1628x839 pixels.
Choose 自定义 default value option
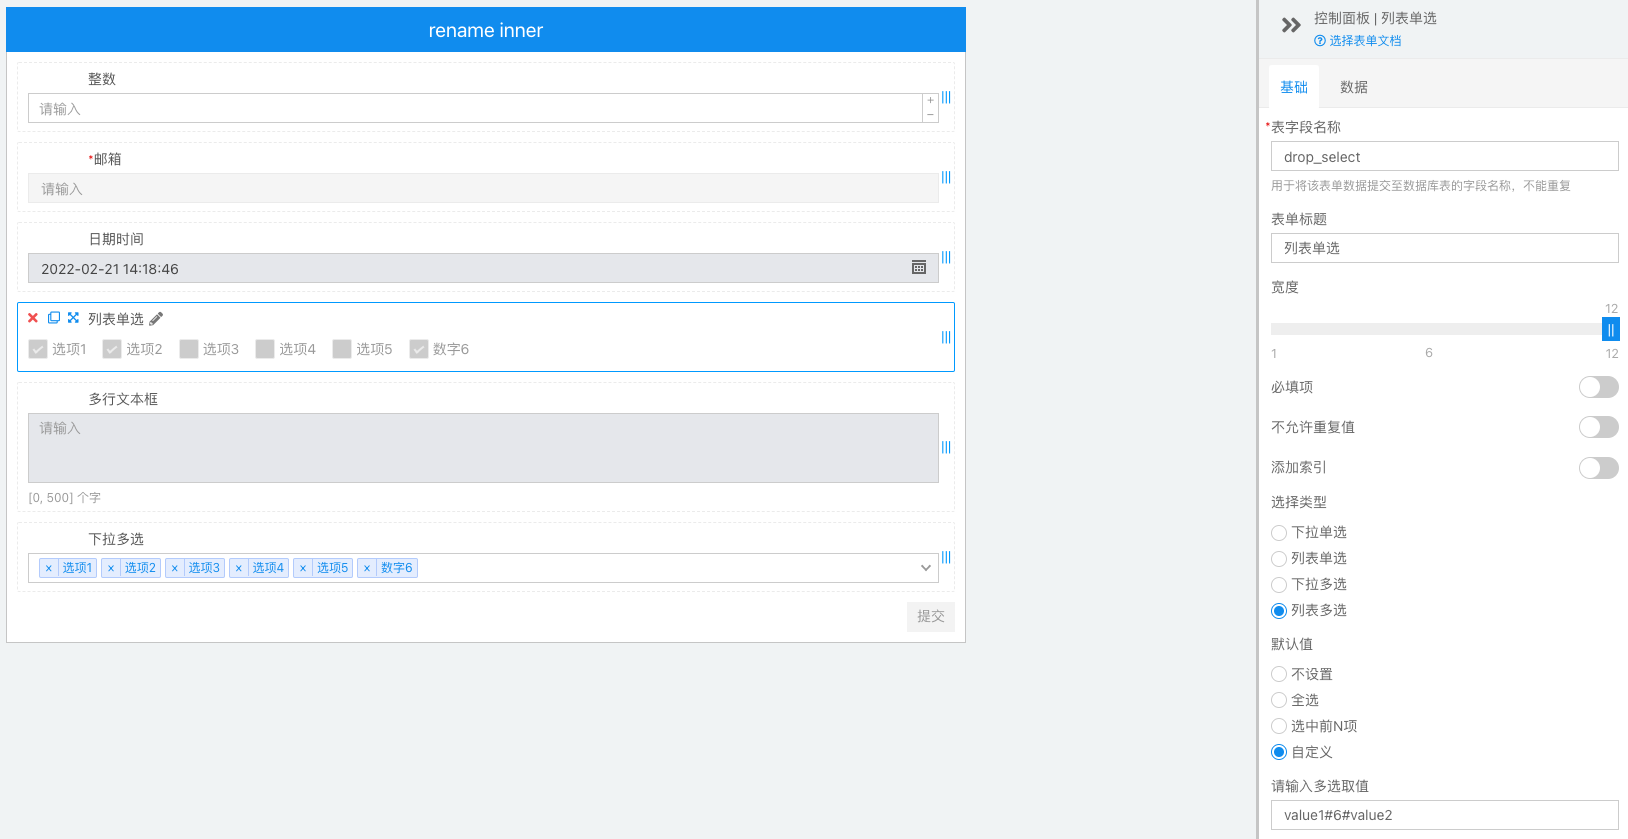tap(1279, 753)
